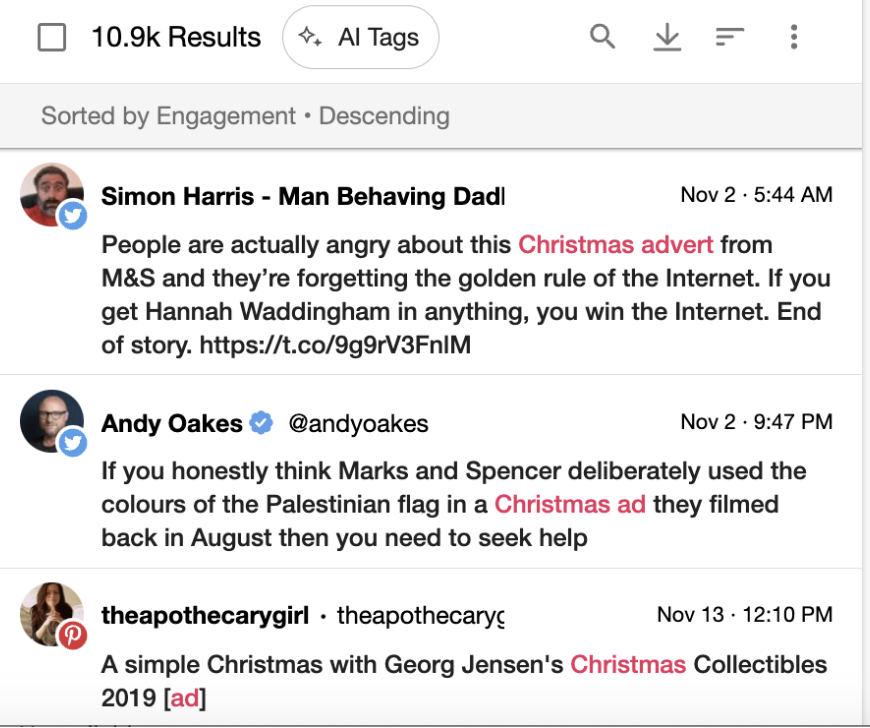870x728 pixels.
Task: Click theapothecarygirl's Pinterest badge icon
Action: (x=73, y=635)
